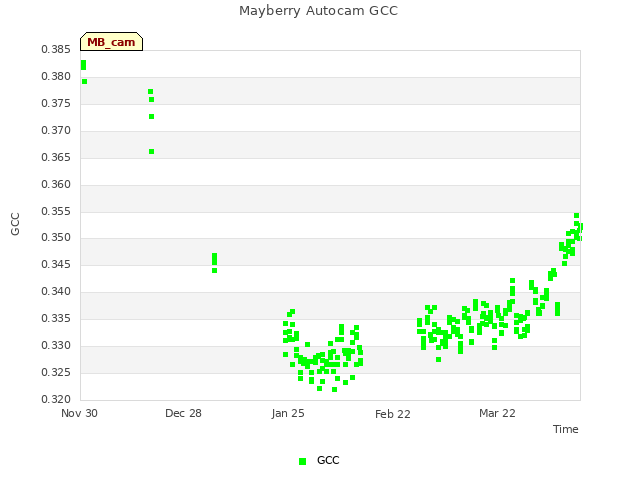Click the 0.325 y-axis value

56,373
